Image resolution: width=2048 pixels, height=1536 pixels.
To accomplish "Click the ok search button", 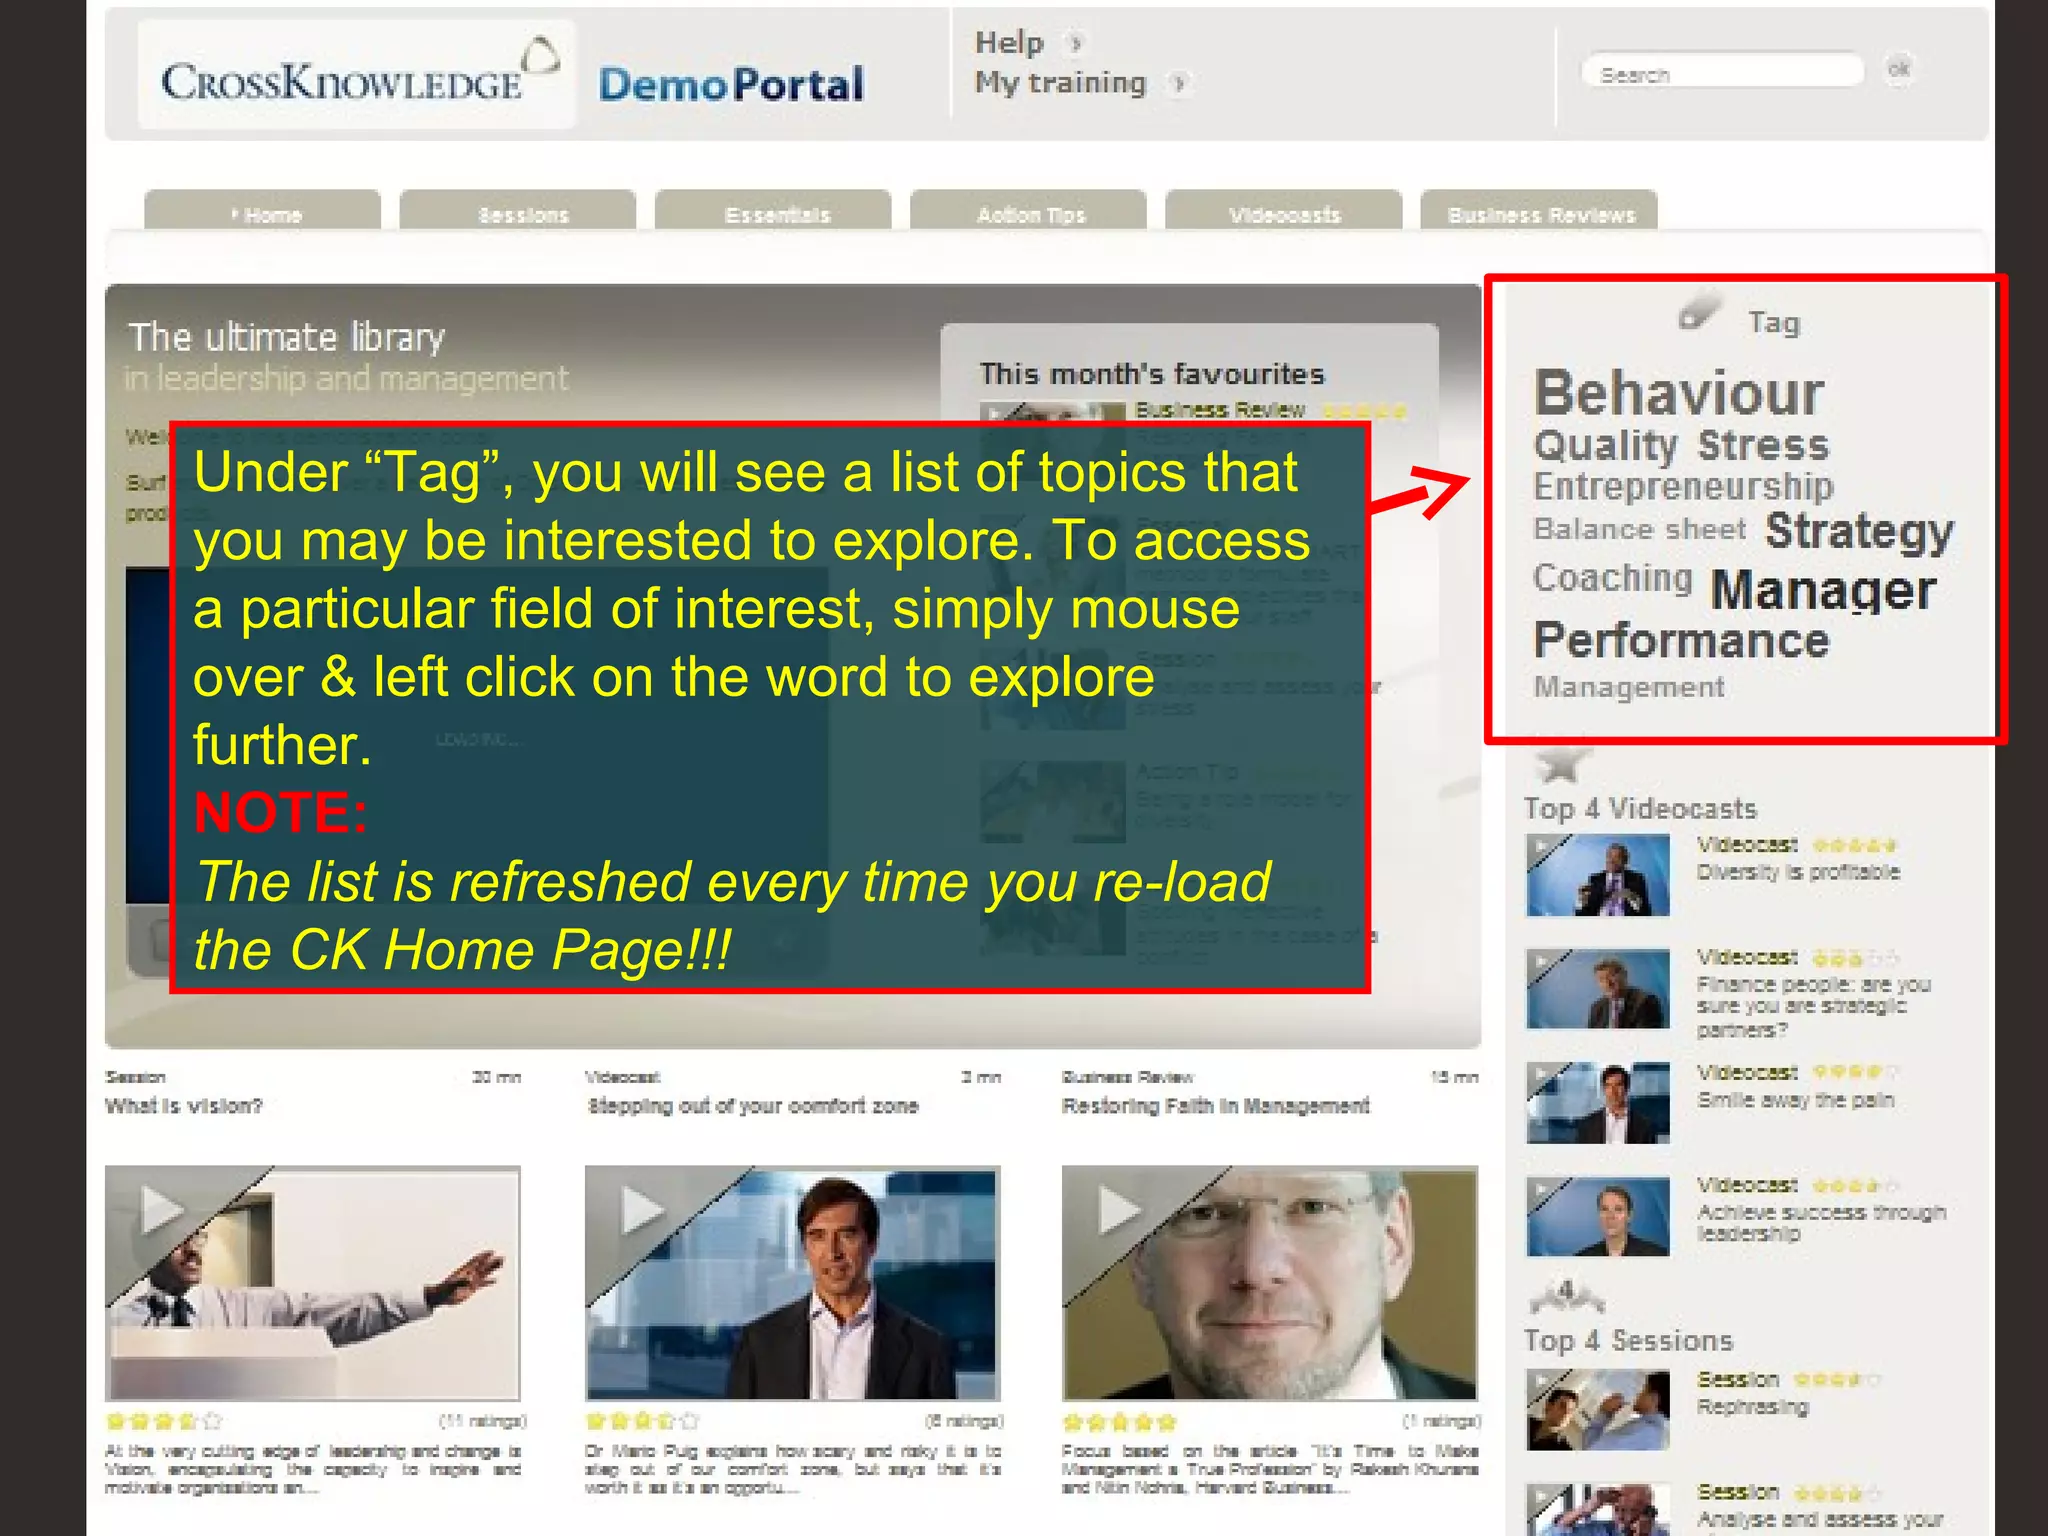I will [x=1898, y=69].
